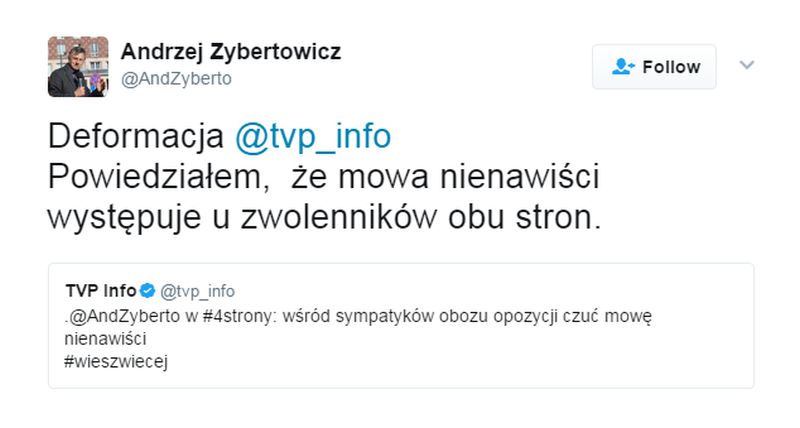Click the line "występuje u zwolenników obu stron"
Image resolution: width=800 pixels, height=428 pixels.
[x=325, y=217]
